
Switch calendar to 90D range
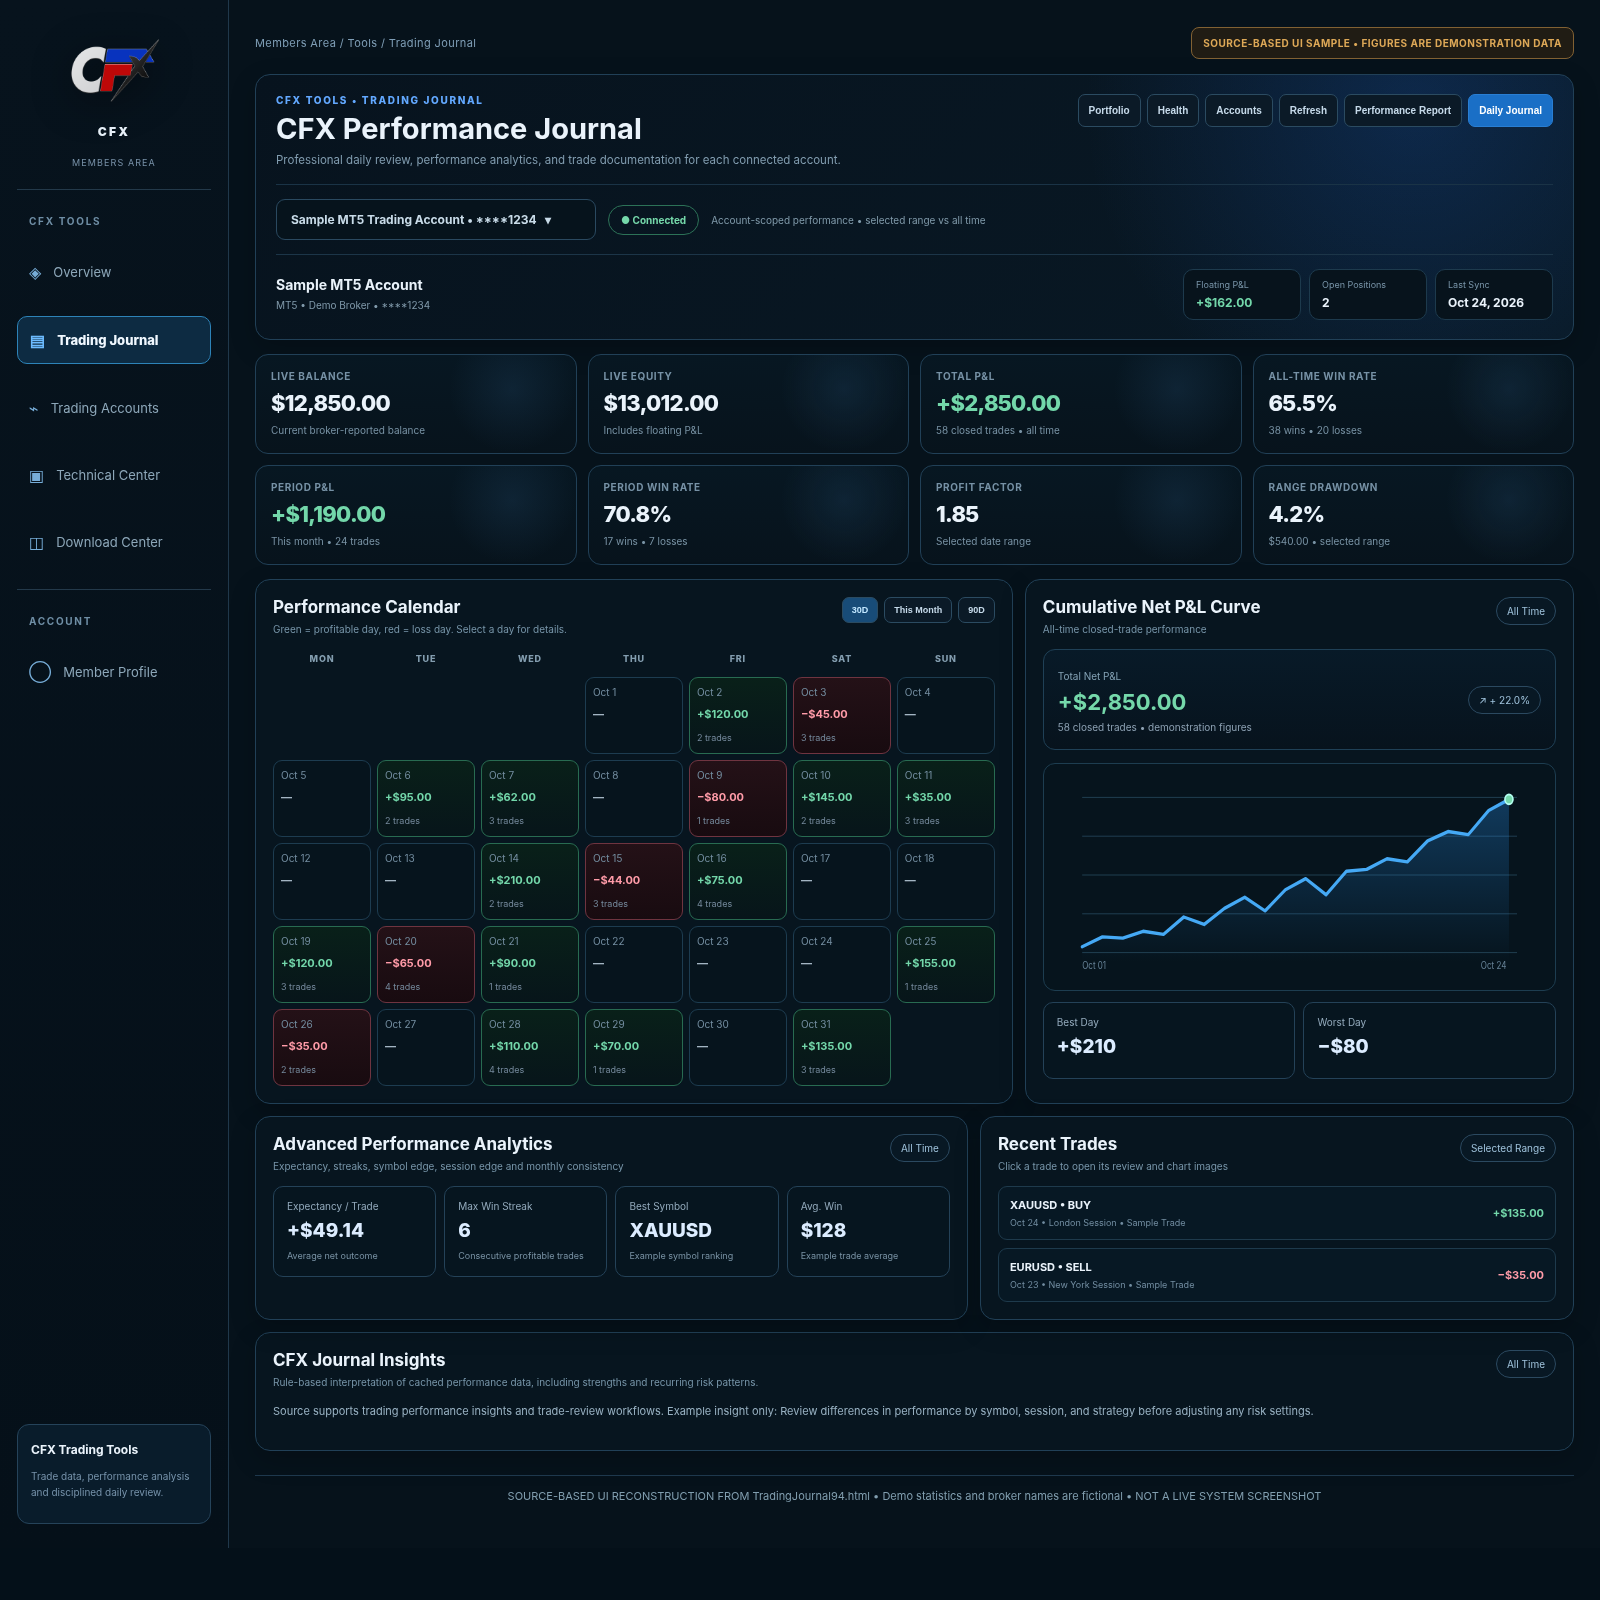point(976,610)
